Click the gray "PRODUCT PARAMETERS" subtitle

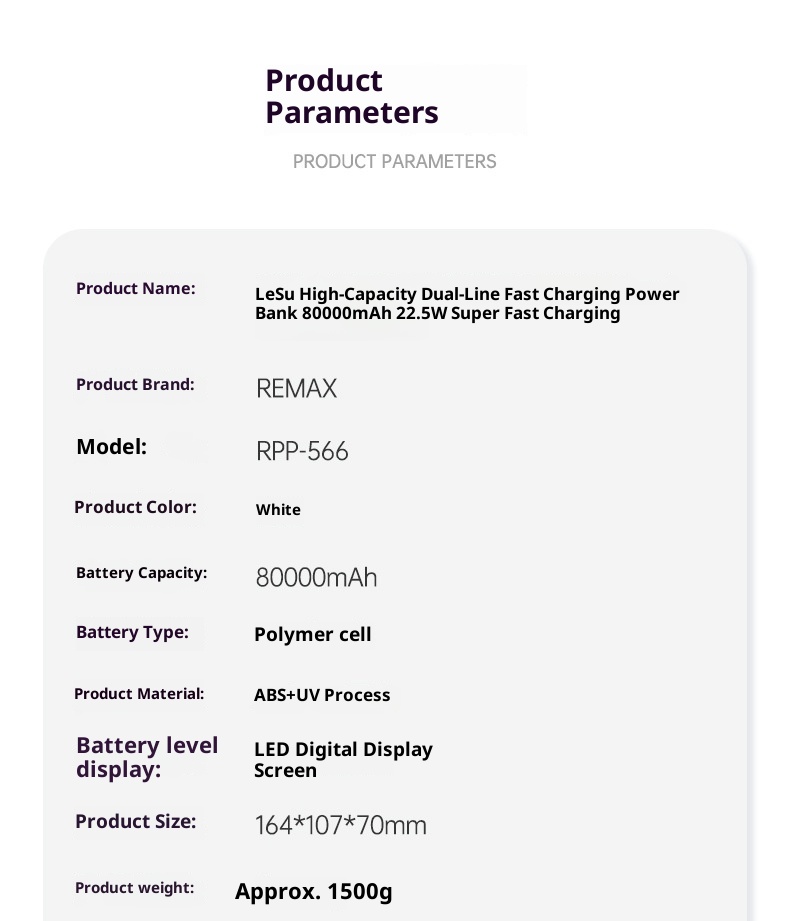pos(394,162)
